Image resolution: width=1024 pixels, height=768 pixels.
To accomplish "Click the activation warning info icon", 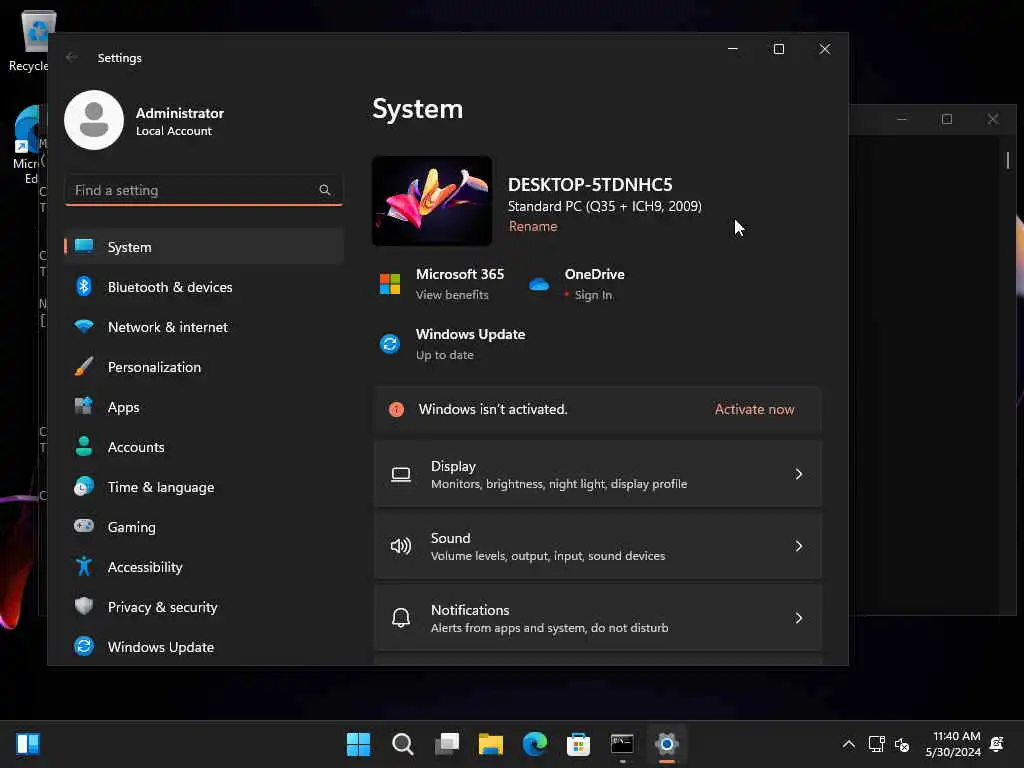I will pyautogui.click(x=396, y=409).
